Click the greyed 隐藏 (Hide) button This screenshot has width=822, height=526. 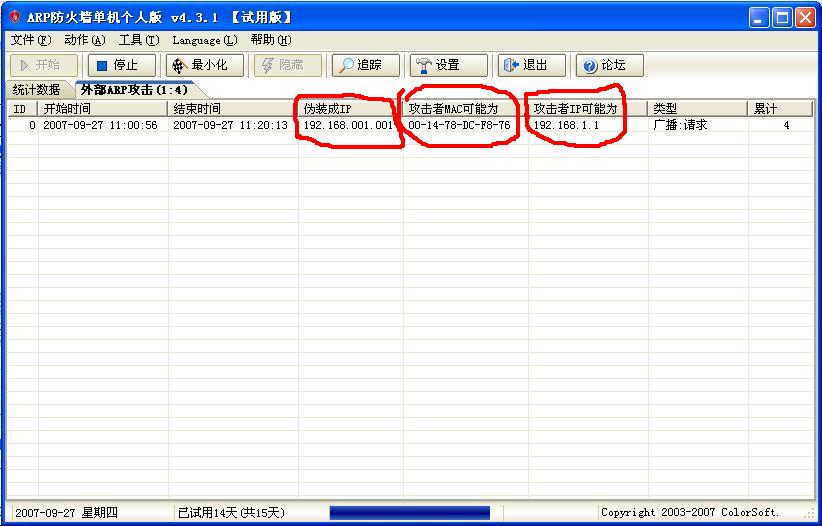coord(288,65)
